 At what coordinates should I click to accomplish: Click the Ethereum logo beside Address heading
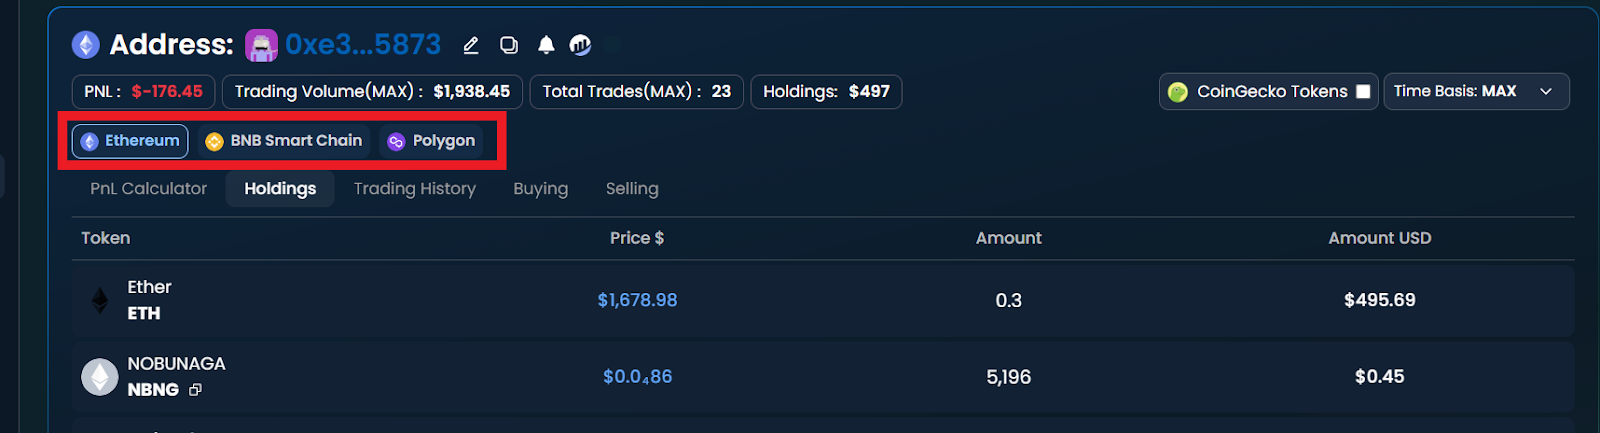pos(86,45)
